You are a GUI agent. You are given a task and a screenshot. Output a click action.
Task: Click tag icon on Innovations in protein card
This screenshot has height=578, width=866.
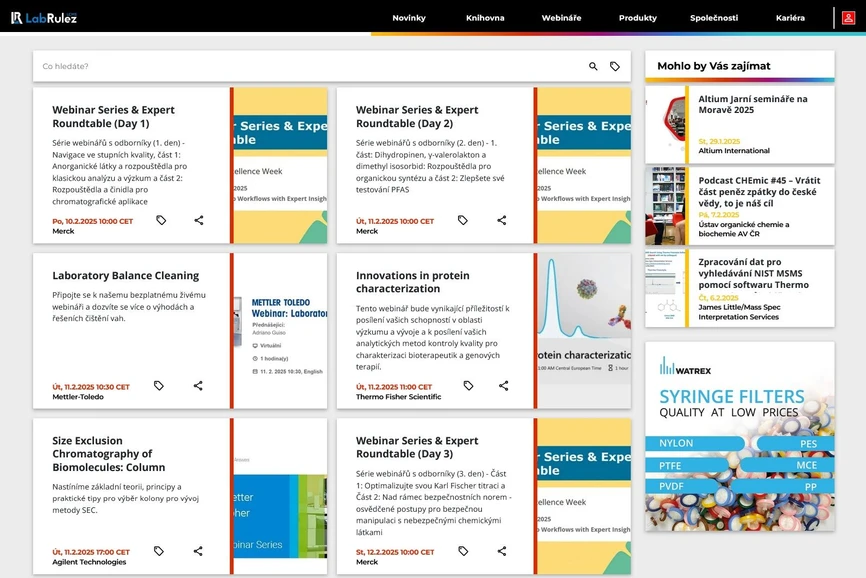coord(468,385)
